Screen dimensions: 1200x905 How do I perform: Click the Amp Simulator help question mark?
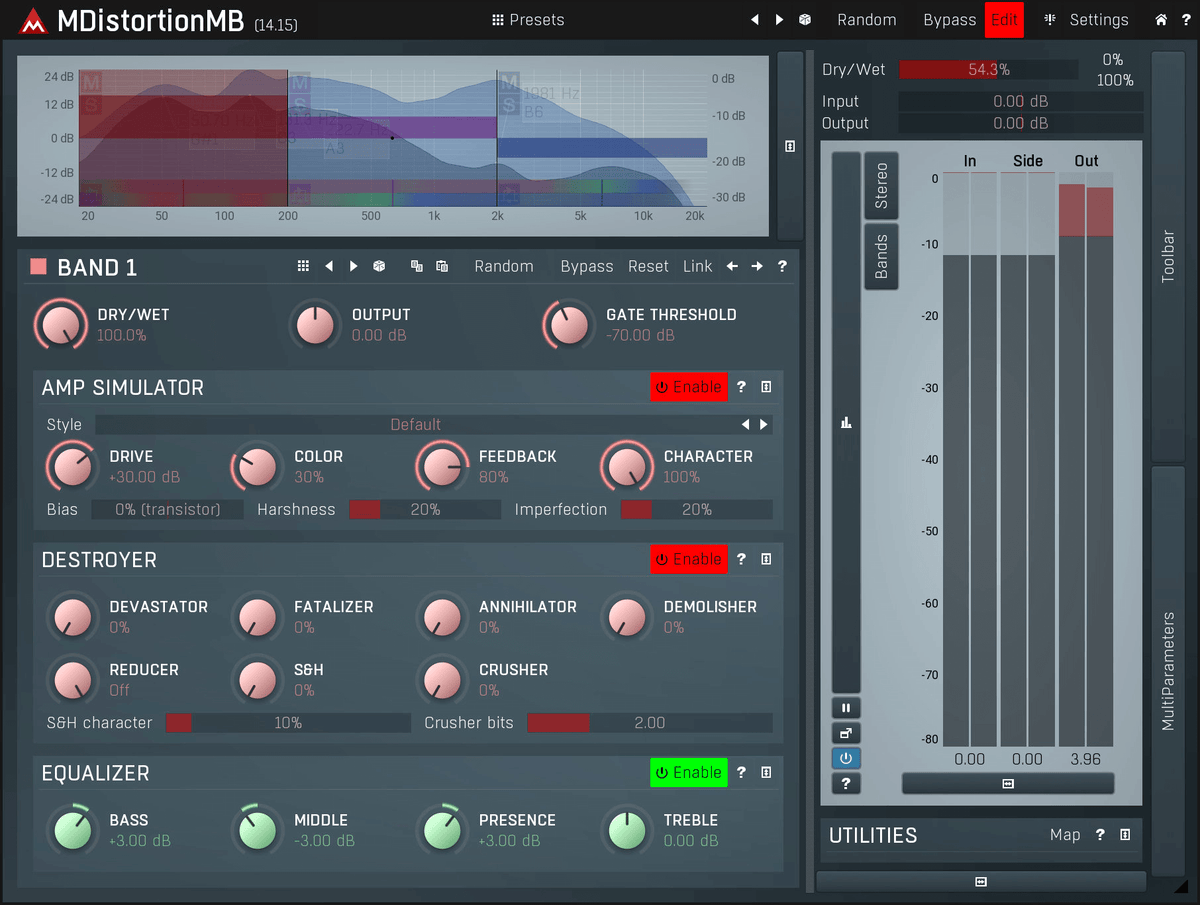741,387
